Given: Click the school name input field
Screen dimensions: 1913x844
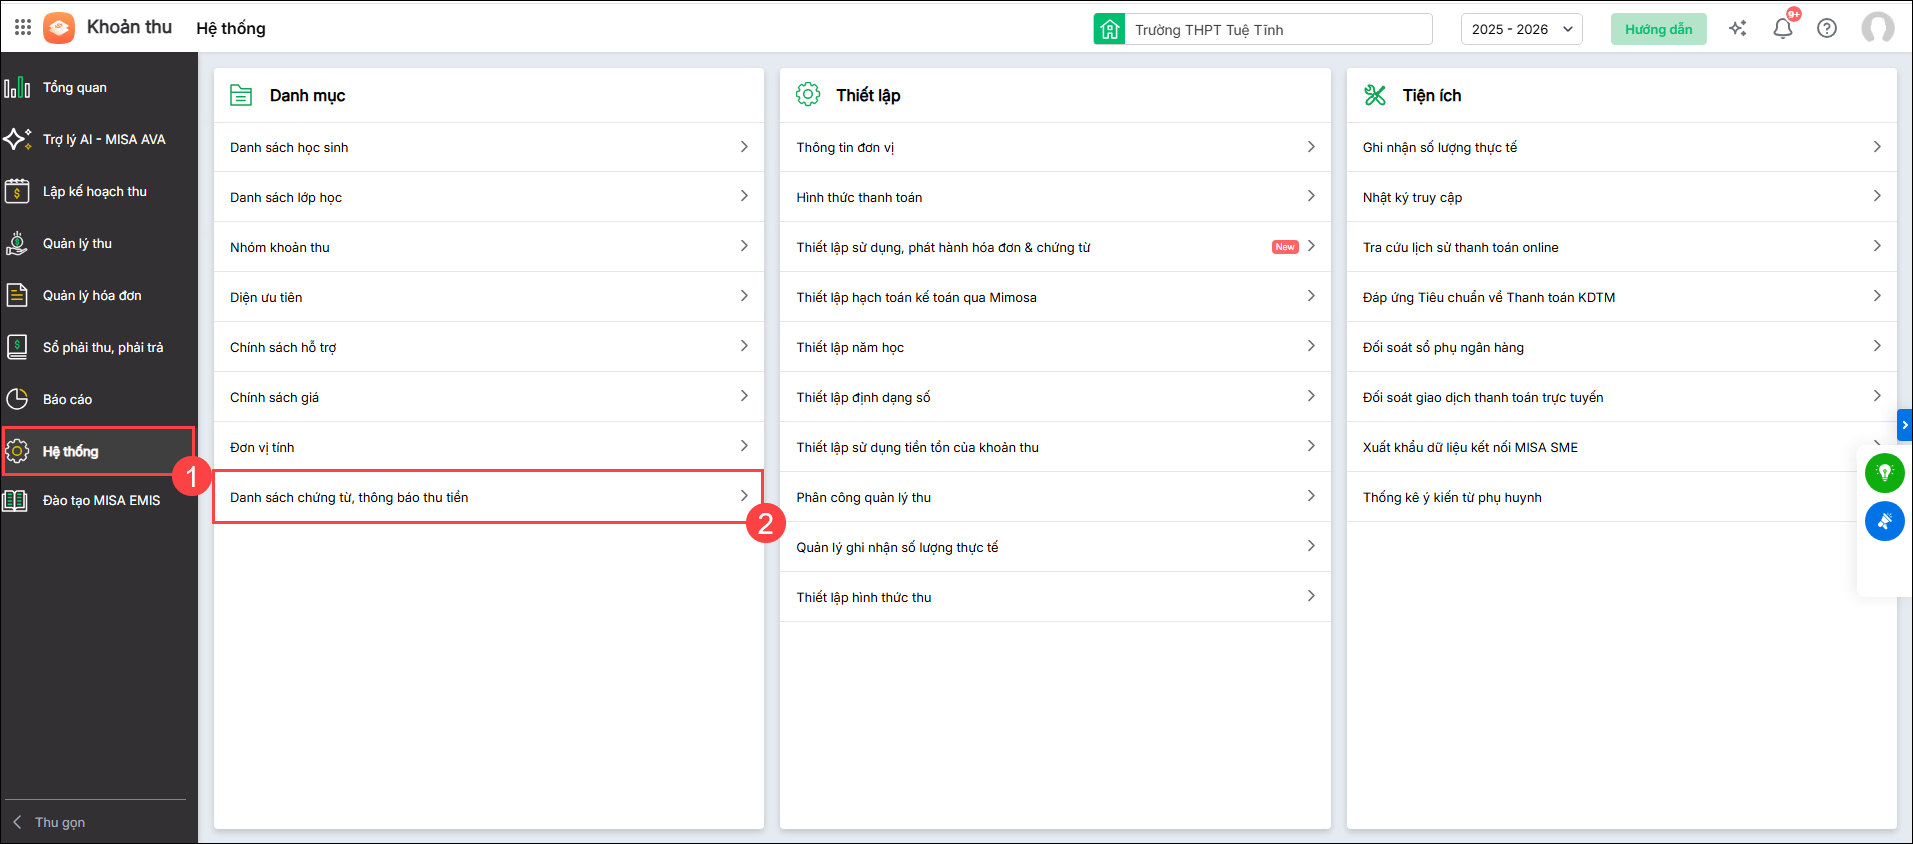Looking at the screenshot, I should [x=1279, y=30].
